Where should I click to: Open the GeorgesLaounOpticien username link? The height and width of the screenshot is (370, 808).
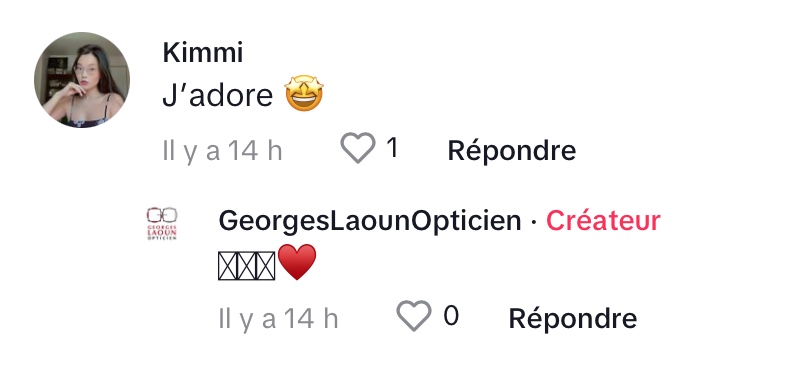(x=370, y=221)
